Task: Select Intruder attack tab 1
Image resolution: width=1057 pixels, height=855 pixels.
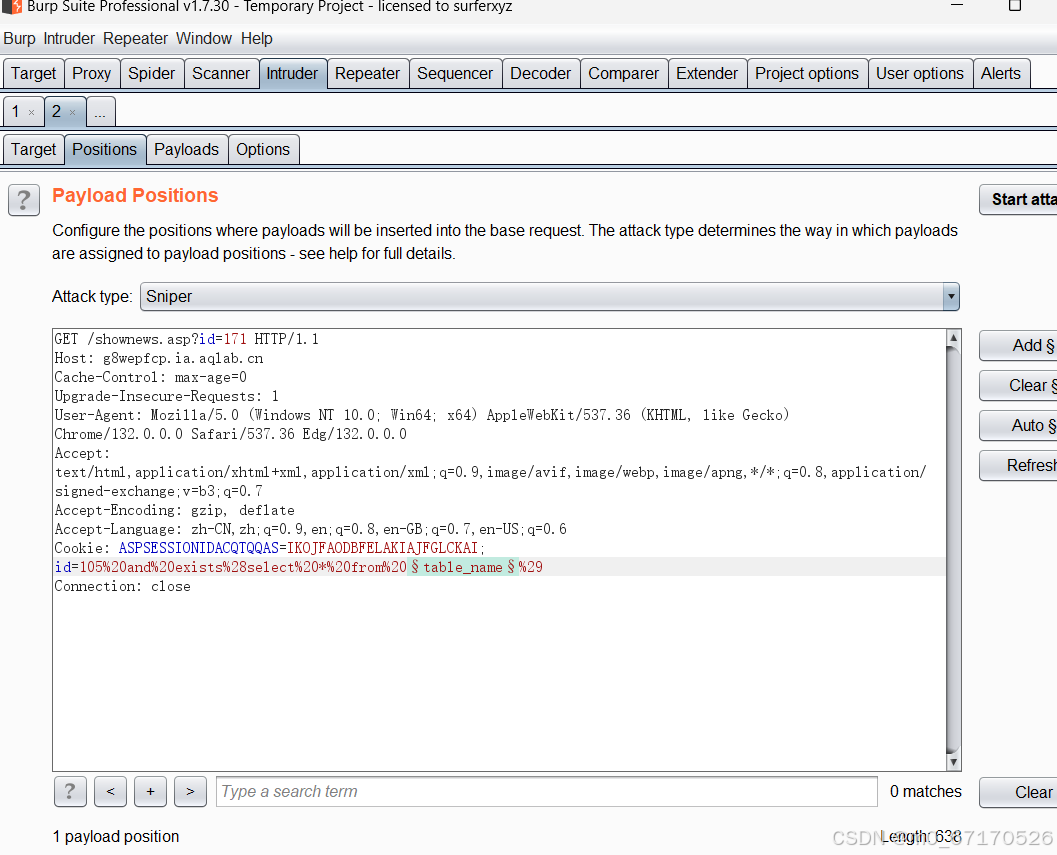Action: 16,111
